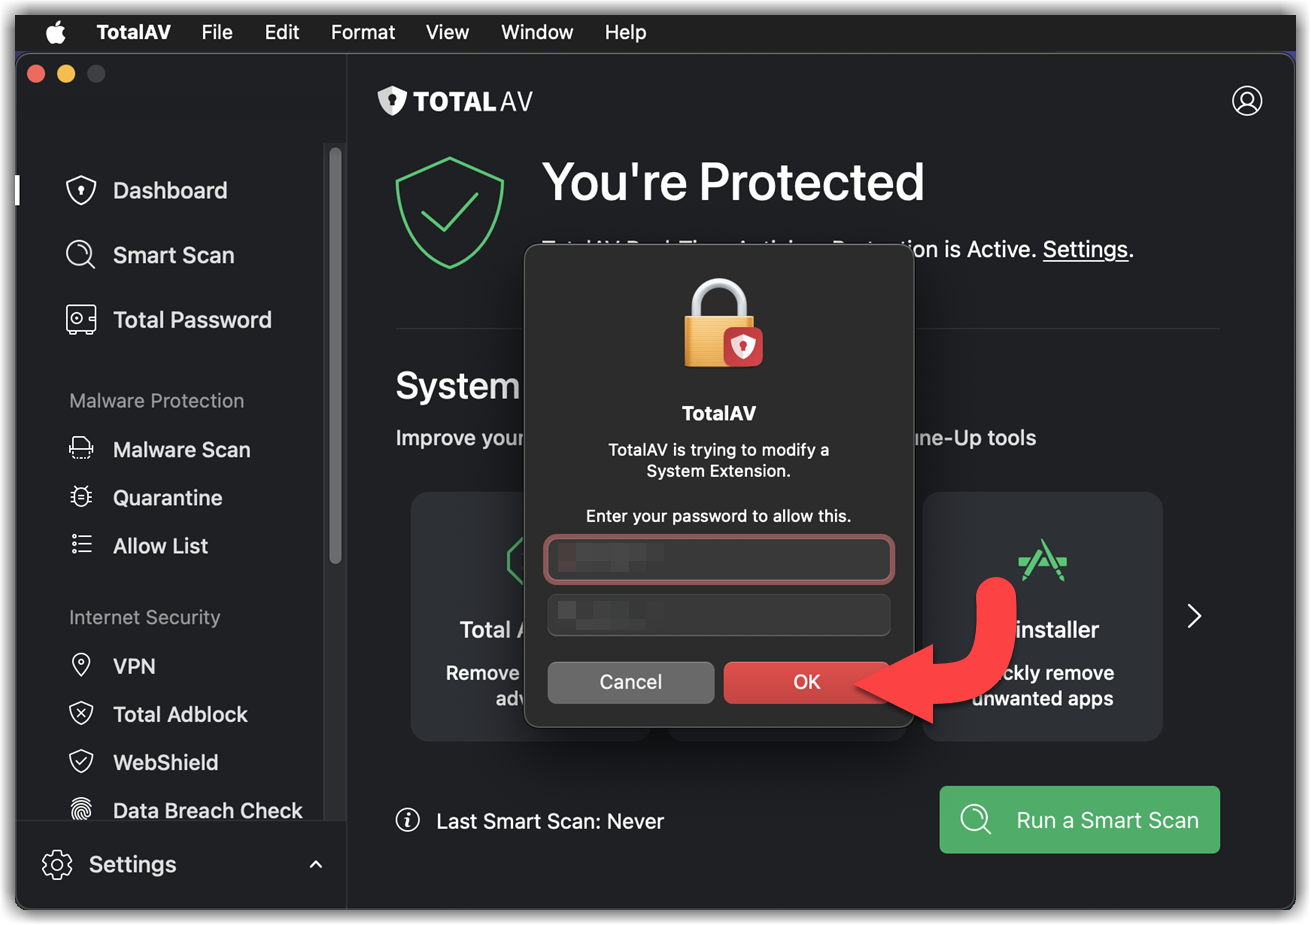The image size is (1311, 925).
Task: Click the Allow List icon
Action: pyautogui.click(x=81, y=545)
